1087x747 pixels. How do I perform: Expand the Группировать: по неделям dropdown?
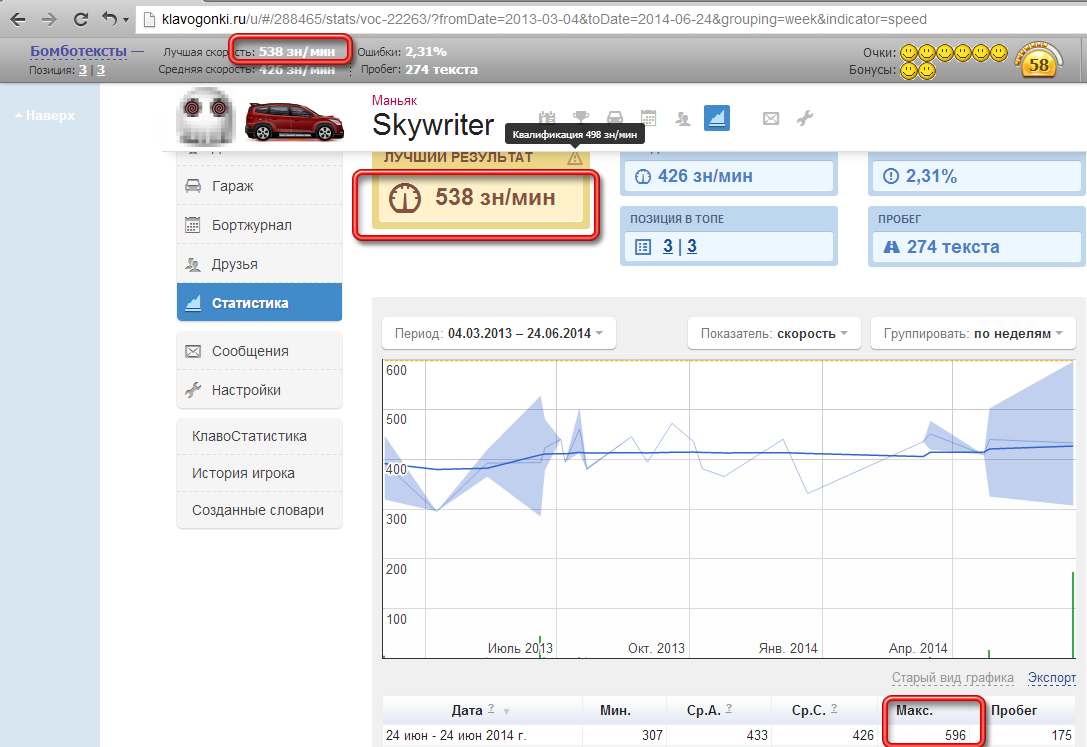(x=973, y=333)
